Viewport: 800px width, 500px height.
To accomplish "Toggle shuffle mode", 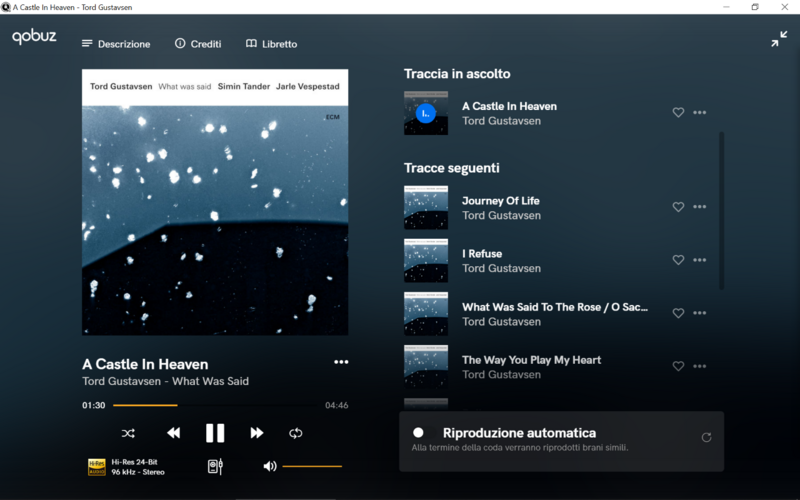I will (x=128, y=433).
